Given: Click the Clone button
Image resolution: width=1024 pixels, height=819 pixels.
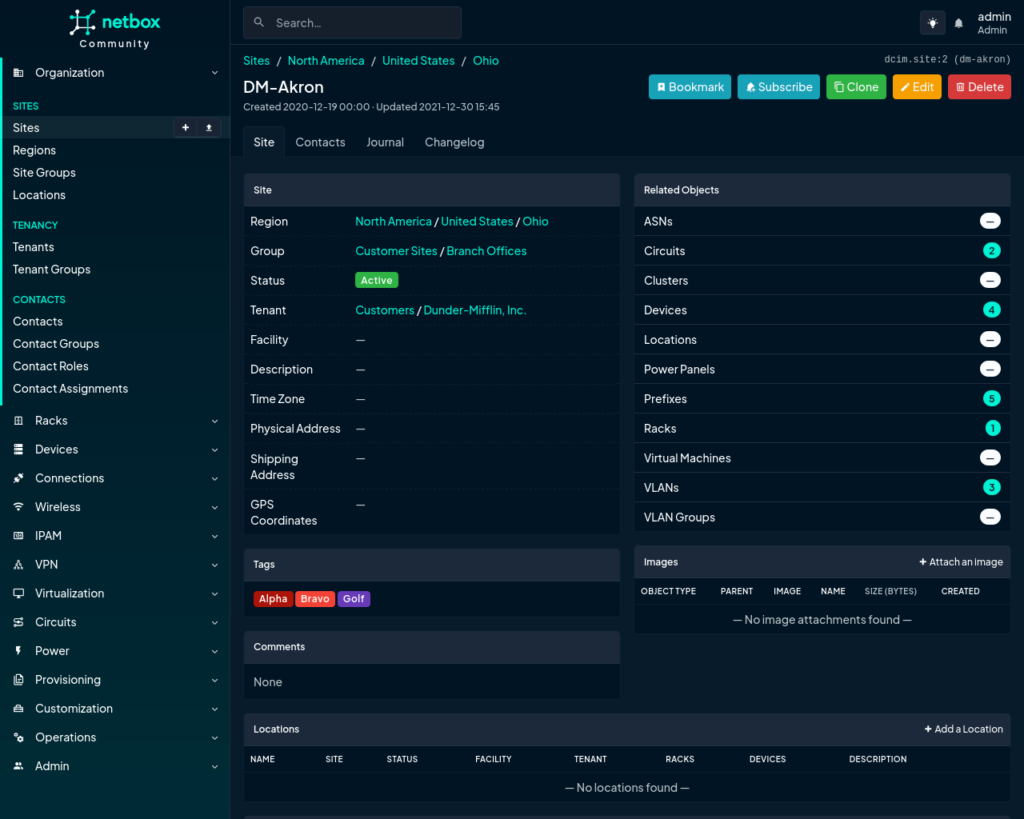Looking at the screenshot, I should coord(856,87).
